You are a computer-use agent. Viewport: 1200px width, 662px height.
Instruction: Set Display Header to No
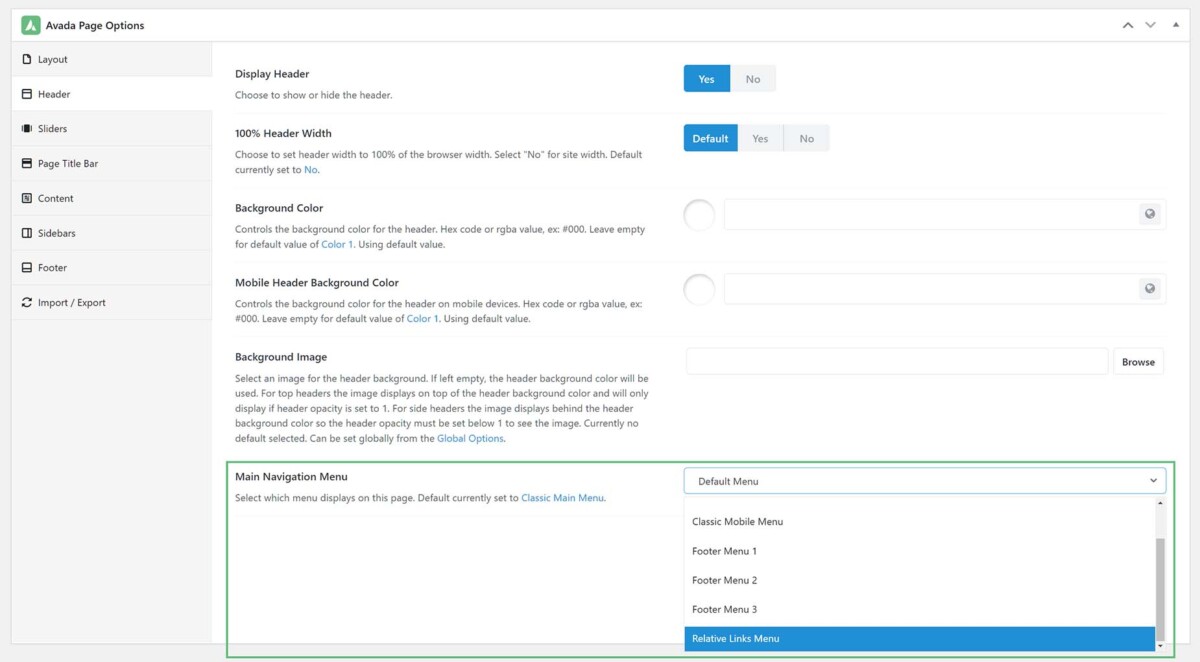(x=753, y=78)
